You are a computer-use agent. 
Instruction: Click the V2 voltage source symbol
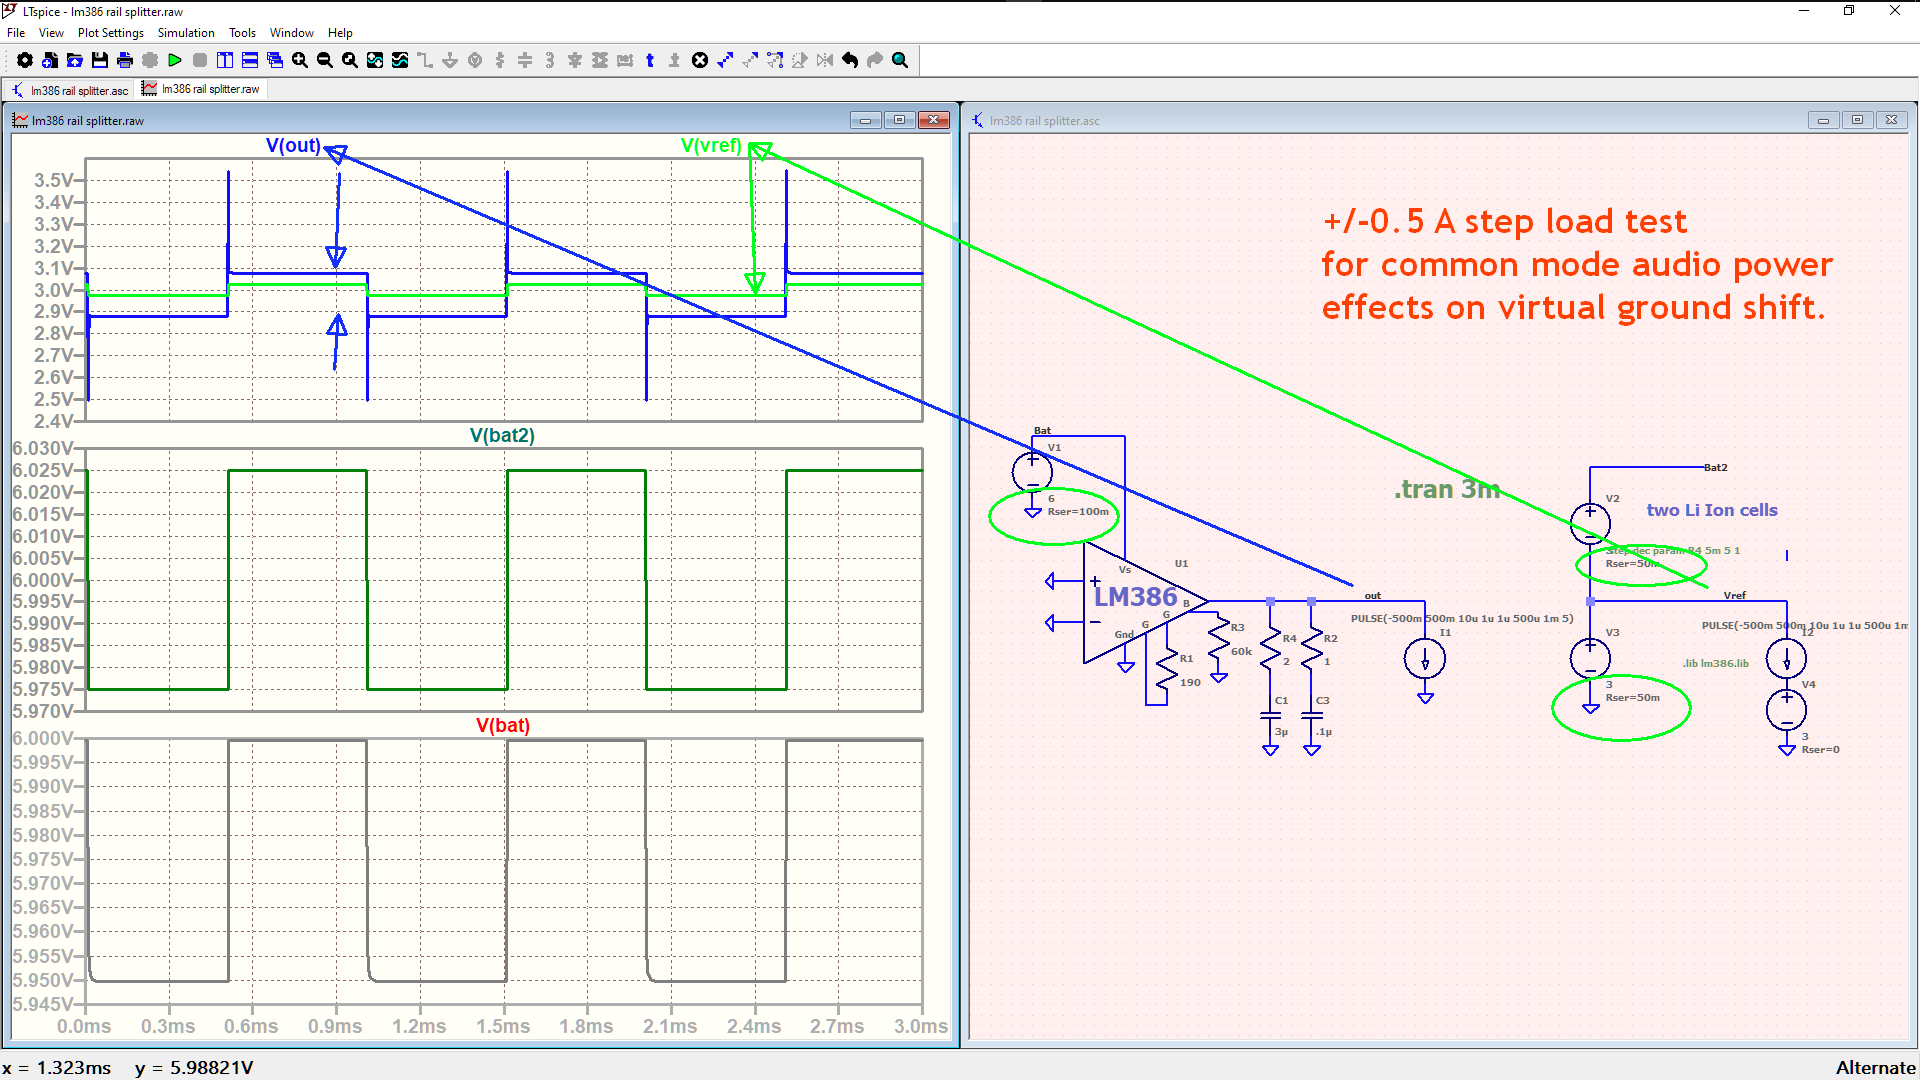[x=1590, y=523]
